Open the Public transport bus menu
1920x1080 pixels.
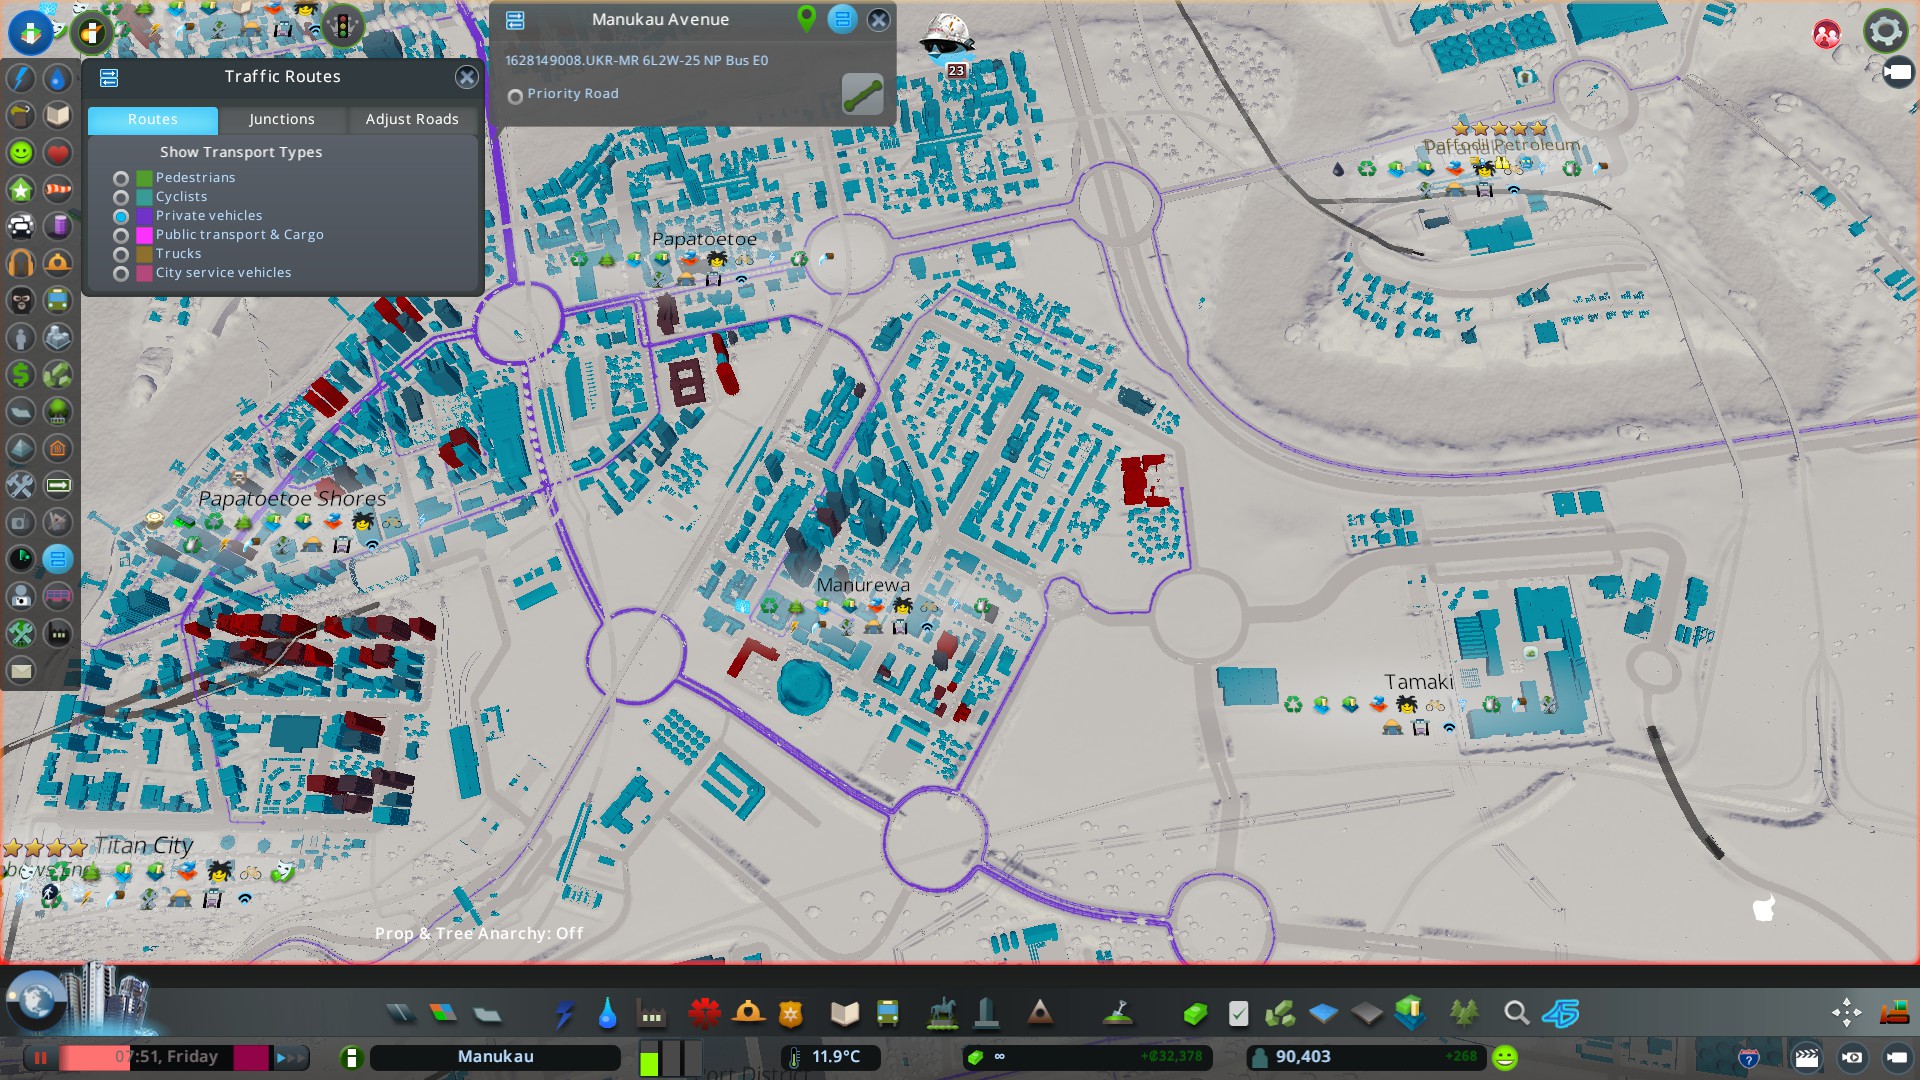tap(887, 1014)
